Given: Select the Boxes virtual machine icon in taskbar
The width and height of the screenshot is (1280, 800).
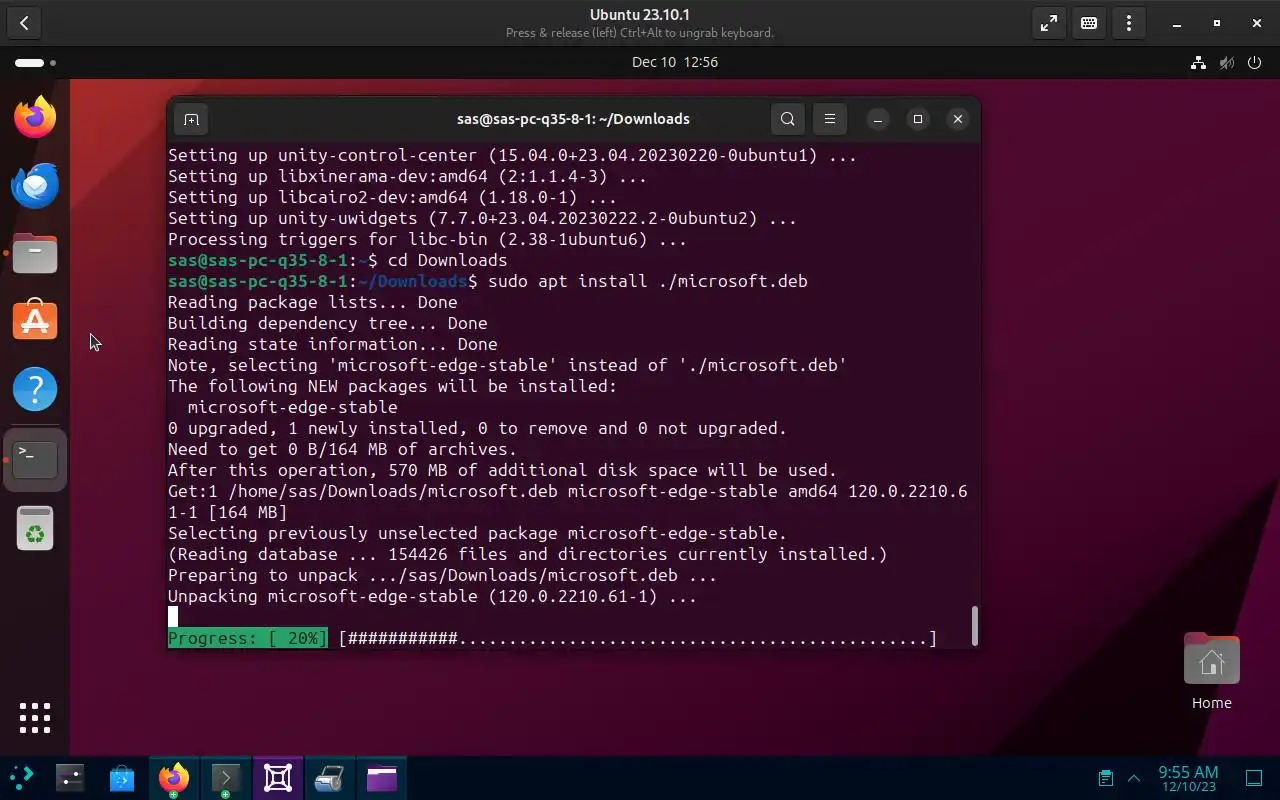Looking at the screenshot, I should coord(278,778).
